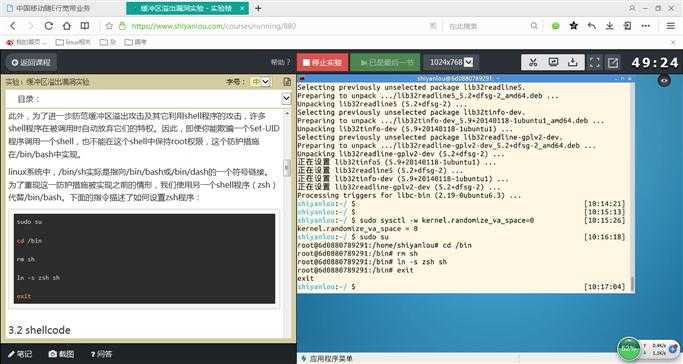
Task: Open the 问答 Q&A button
Action: click(101, 354)
